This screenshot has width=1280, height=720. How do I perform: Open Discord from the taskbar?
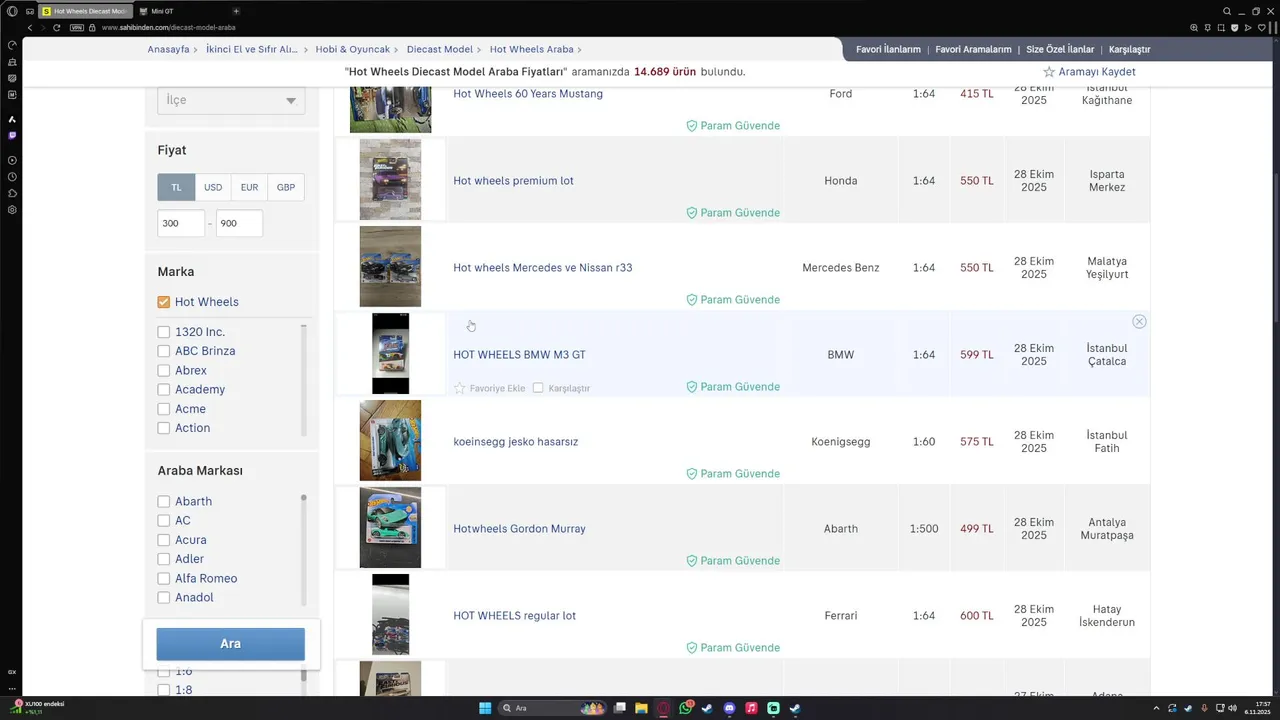[x=729, y=708]
